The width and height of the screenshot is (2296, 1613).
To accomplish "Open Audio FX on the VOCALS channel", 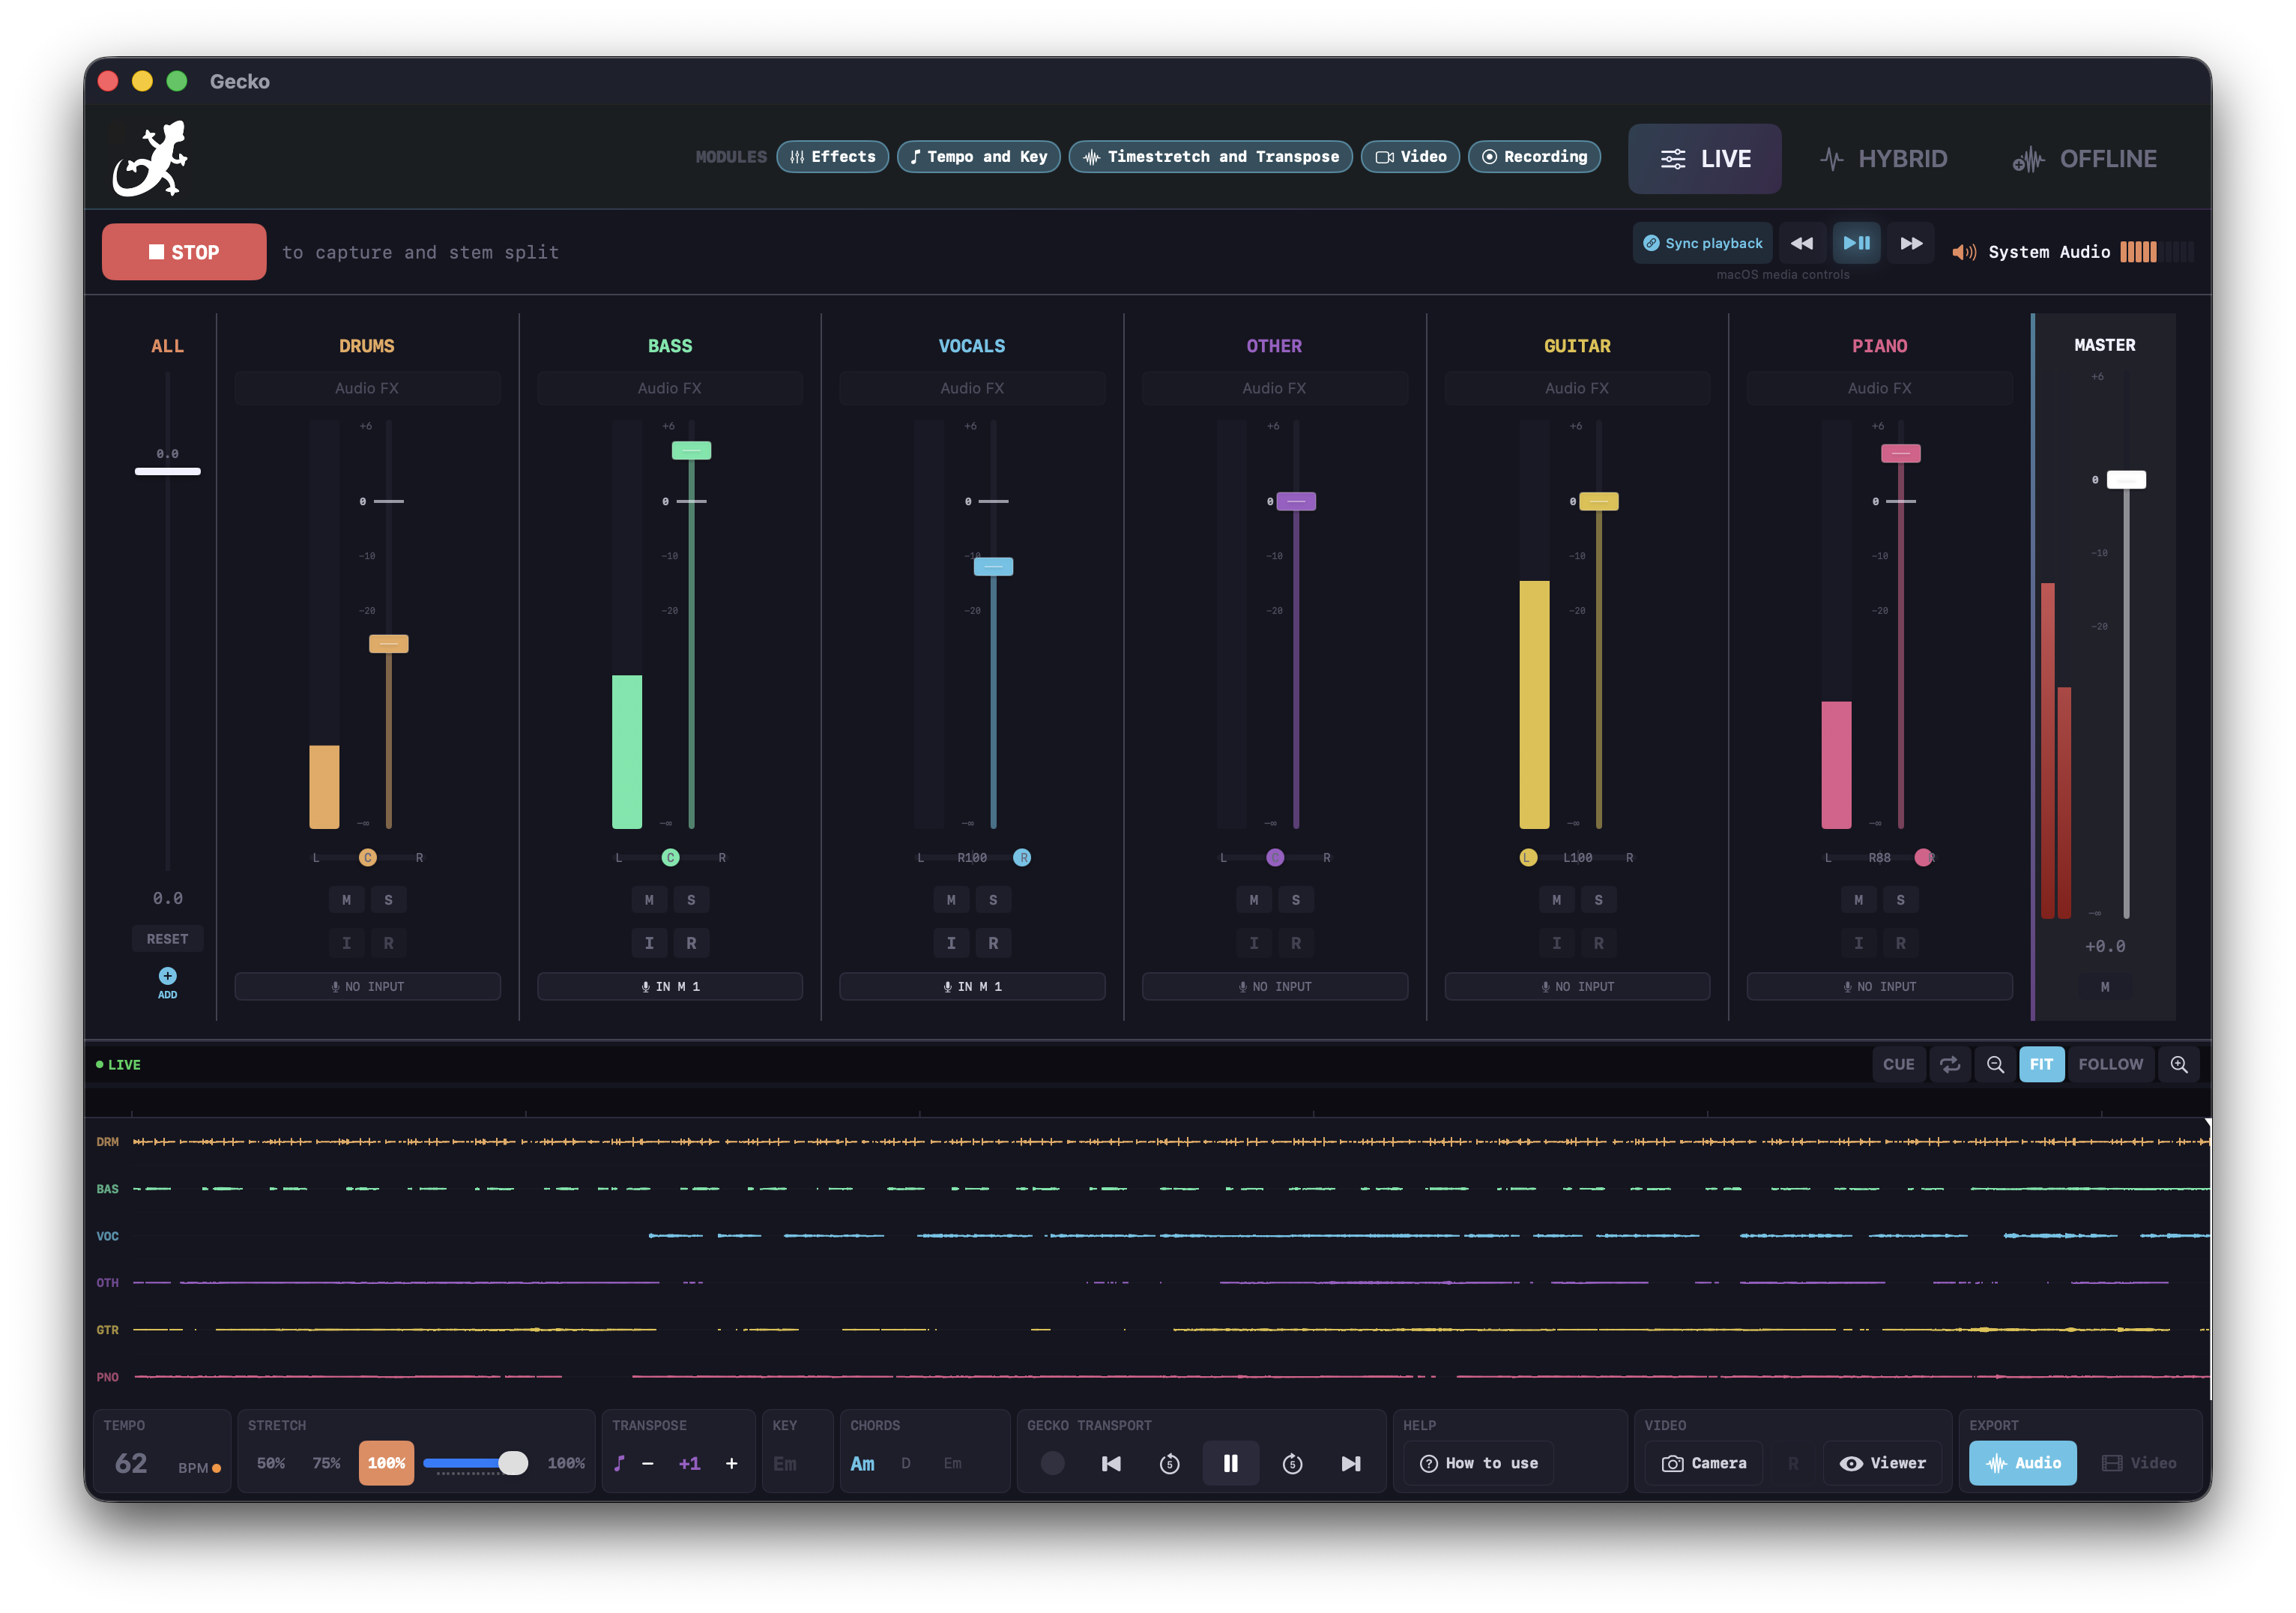I will 971,388.
